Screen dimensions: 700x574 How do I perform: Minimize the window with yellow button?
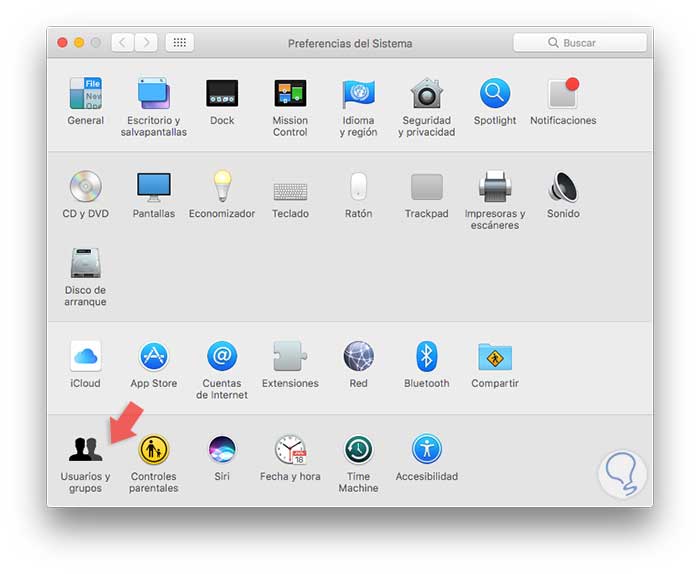click(x=79, y=43)
